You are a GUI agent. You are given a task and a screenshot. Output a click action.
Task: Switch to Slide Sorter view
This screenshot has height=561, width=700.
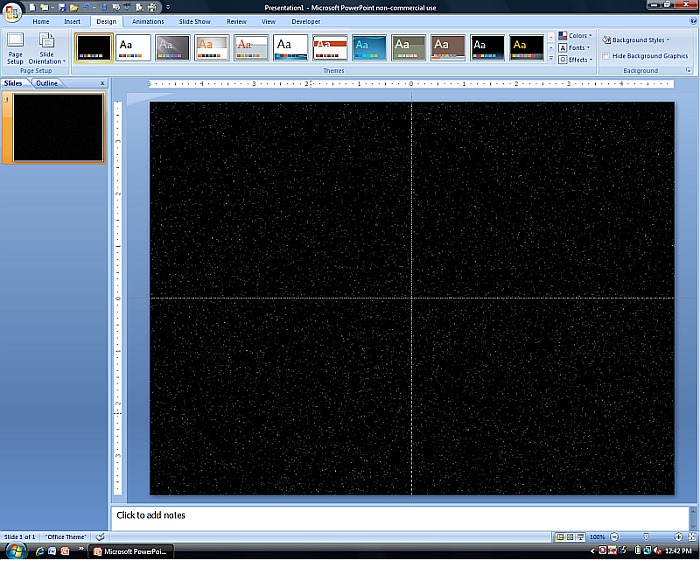tap(568, 537)
